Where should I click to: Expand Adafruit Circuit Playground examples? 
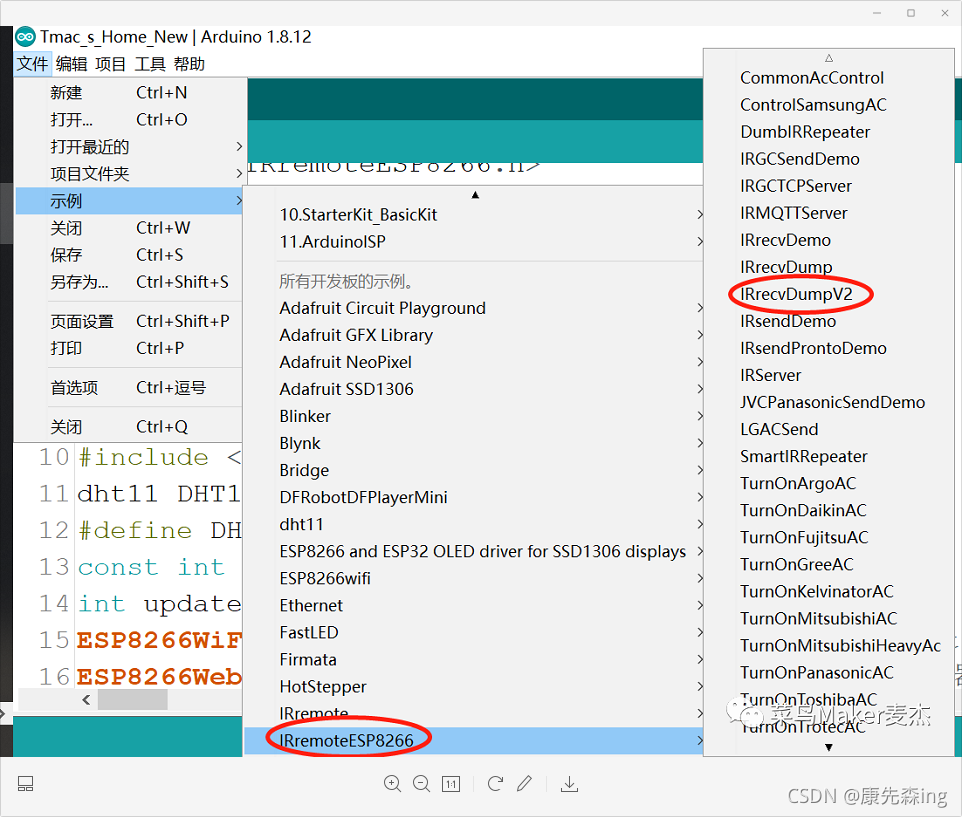474,308
